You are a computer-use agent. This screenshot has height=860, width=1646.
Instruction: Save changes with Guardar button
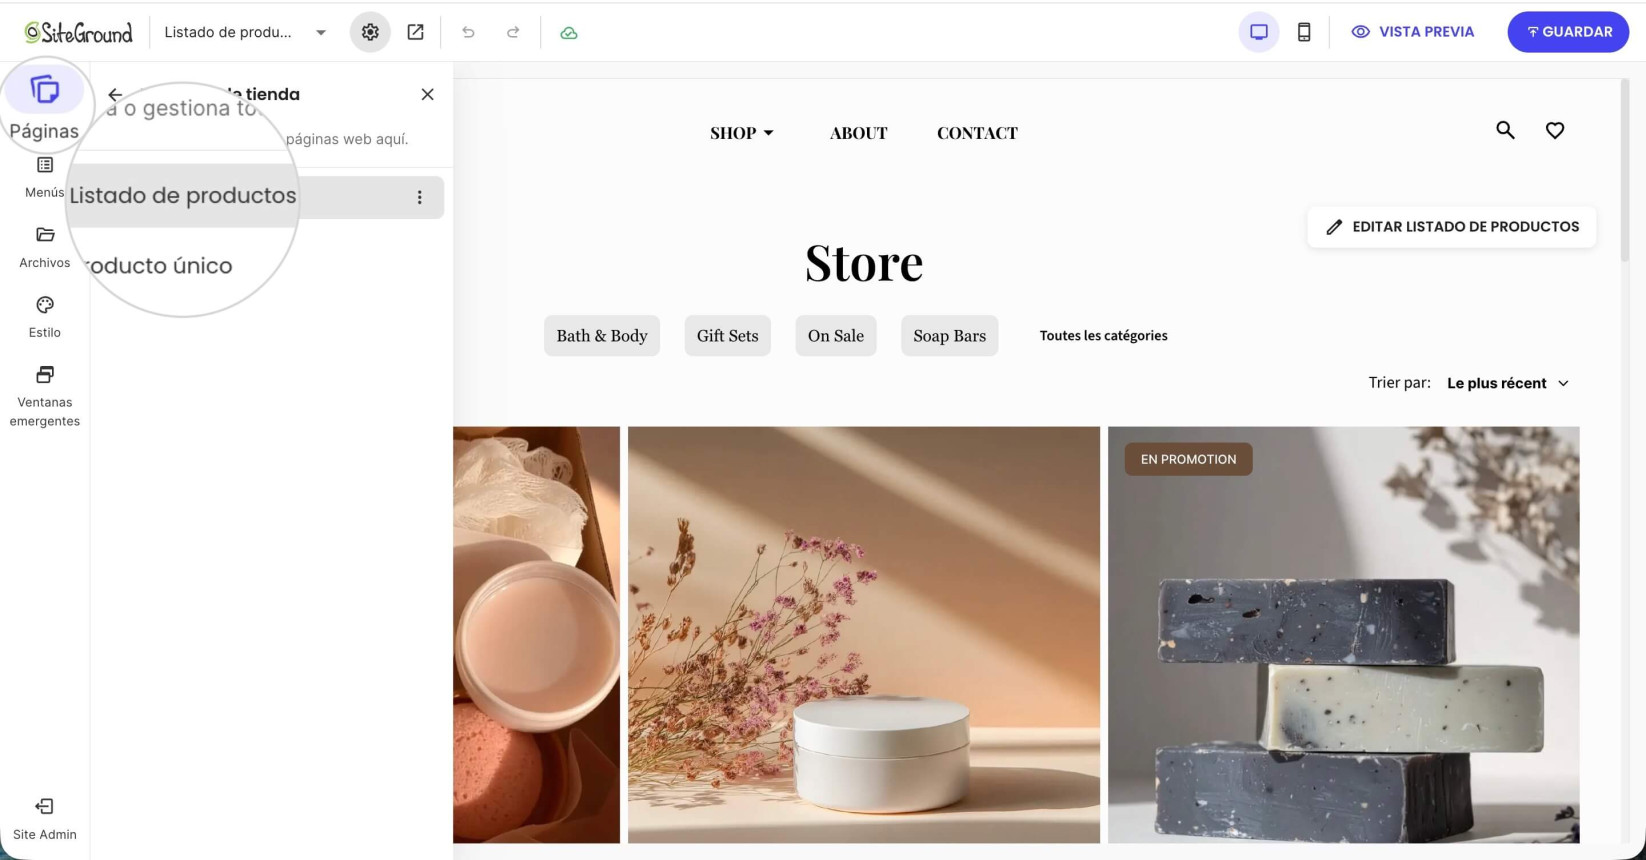click(x=1568, y=32)
